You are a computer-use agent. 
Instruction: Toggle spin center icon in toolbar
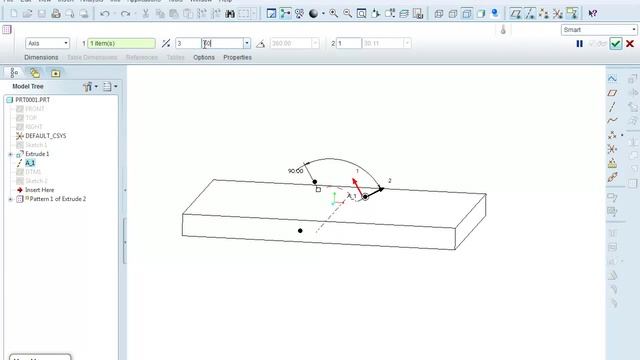coord(285,13)
